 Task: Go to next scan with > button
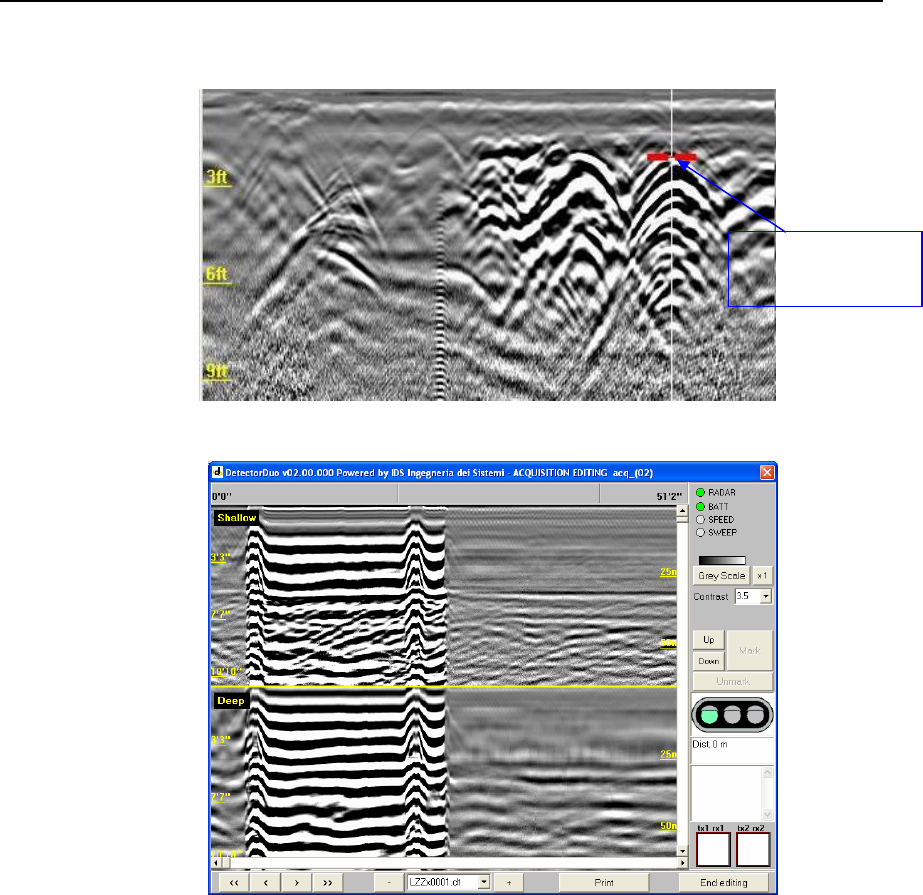297,883
